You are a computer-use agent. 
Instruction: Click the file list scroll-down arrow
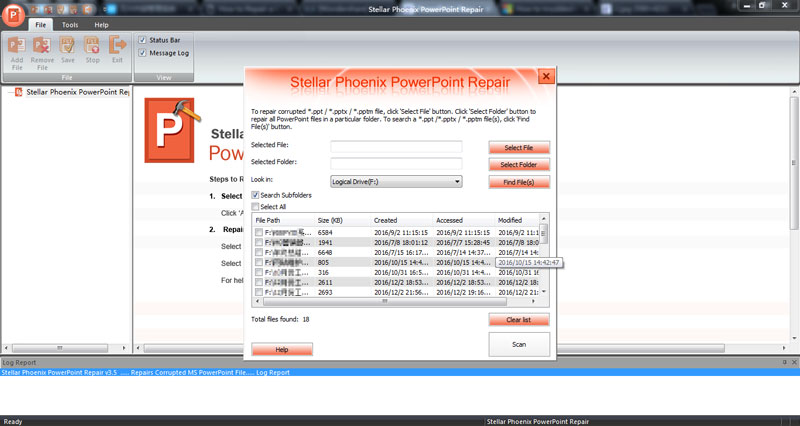coord(544,292)
